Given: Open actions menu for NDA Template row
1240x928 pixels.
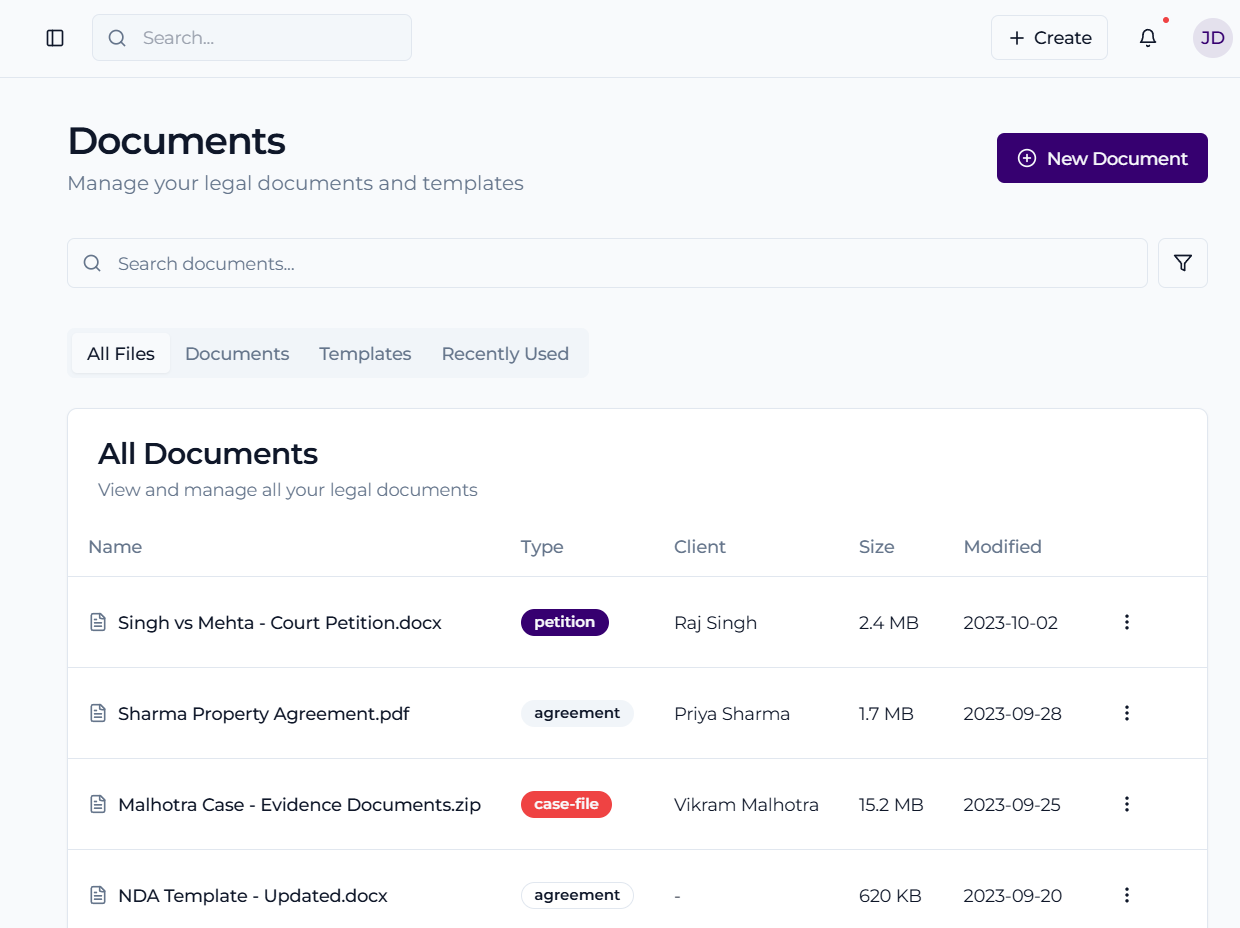Looking at the screenshot, I should pos(1126,895).
